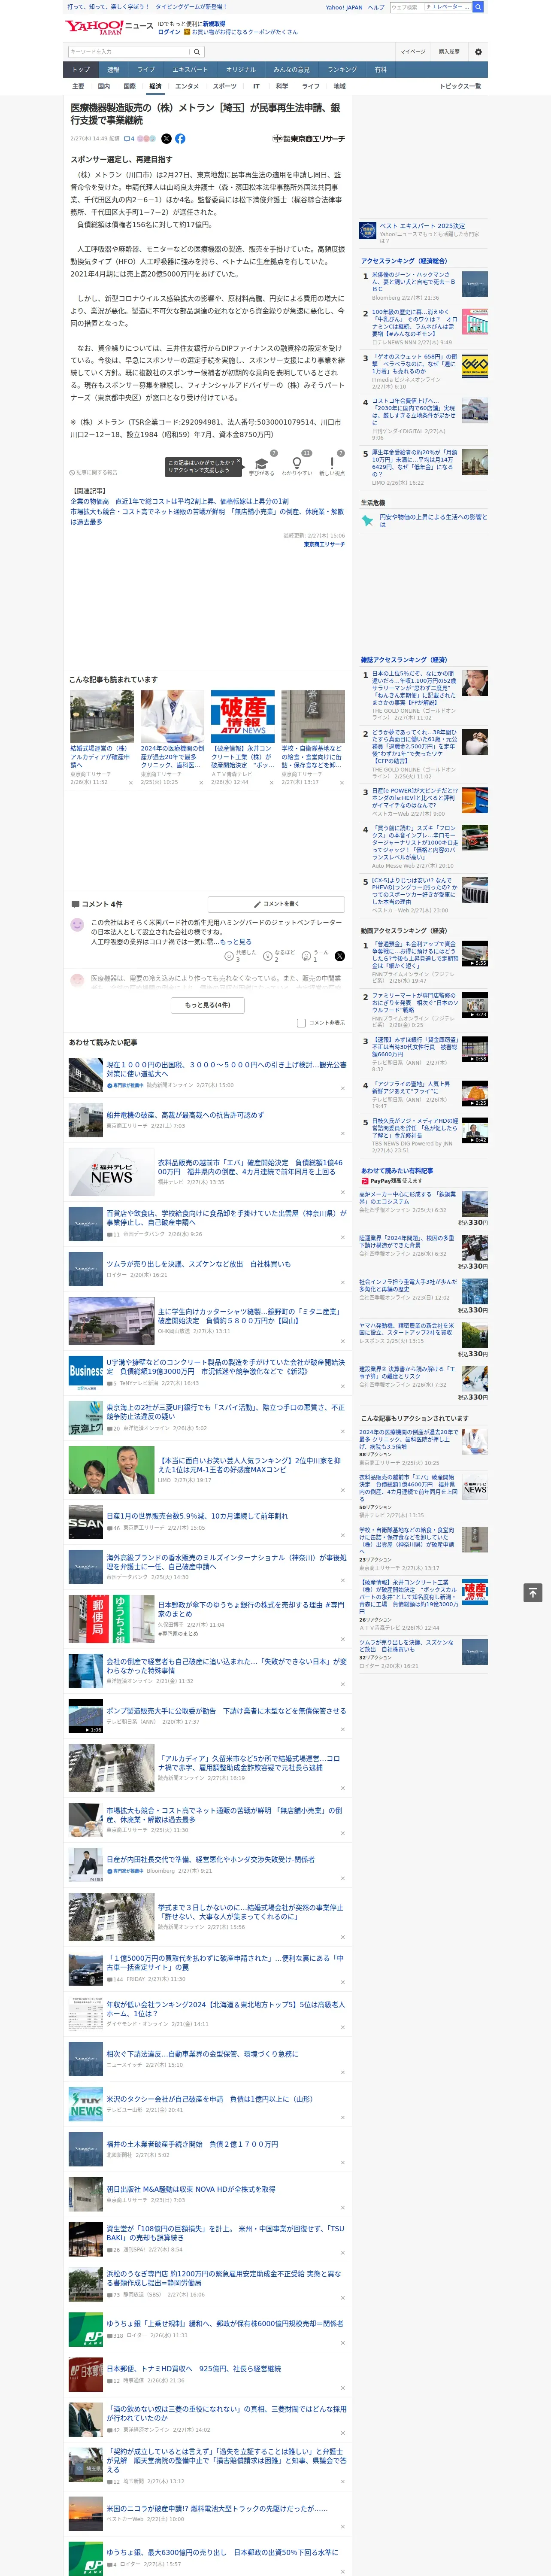Click the コメントを書く button

click(276, 904)
